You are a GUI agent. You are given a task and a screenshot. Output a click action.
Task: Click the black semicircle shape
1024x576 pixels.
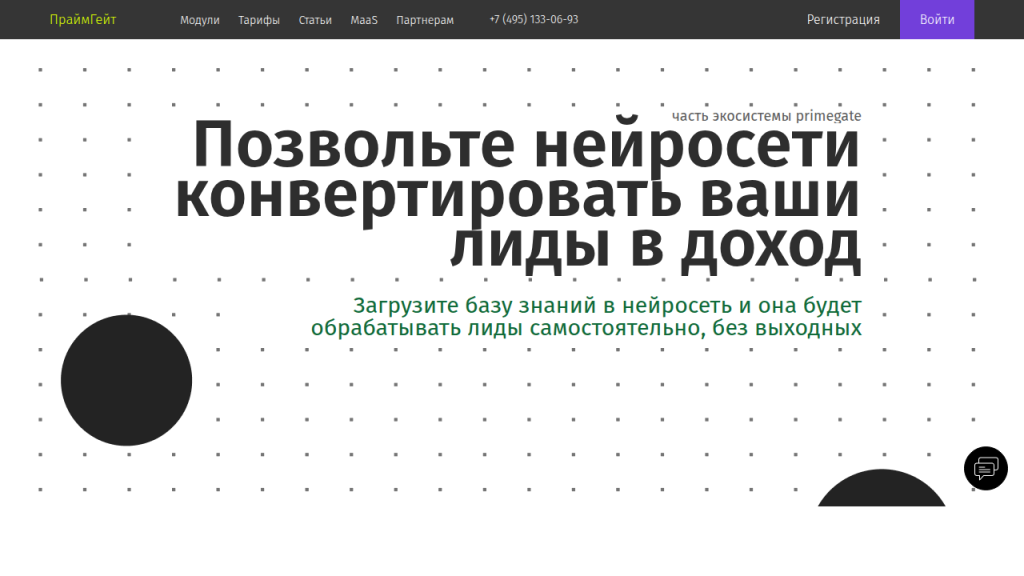point(881,491)
